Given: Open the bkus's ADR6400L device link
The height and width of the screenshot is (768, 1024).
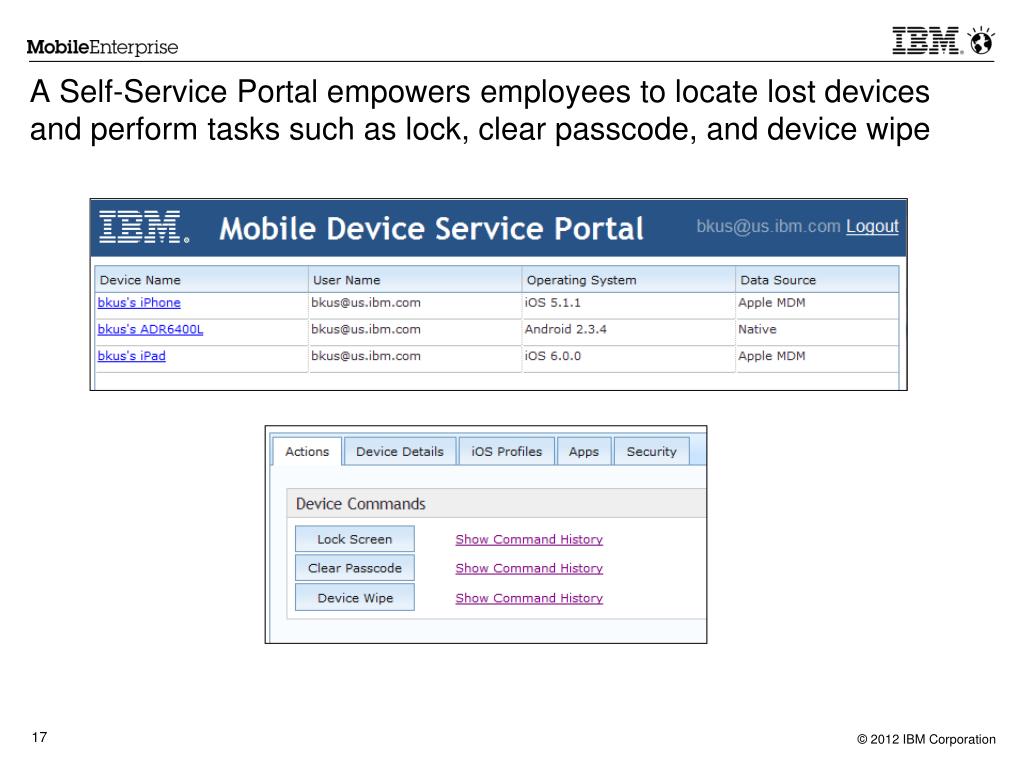Looking at the screenshot, I should click(150, 329).
